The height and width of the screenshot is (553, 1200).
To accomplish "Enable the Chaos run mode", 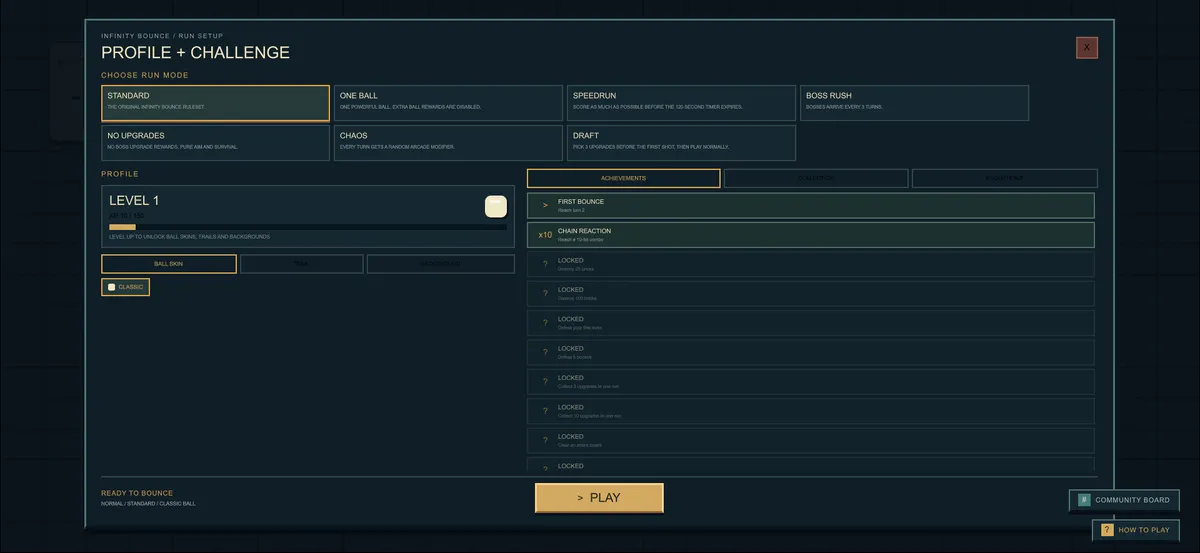I will [449, 142].
